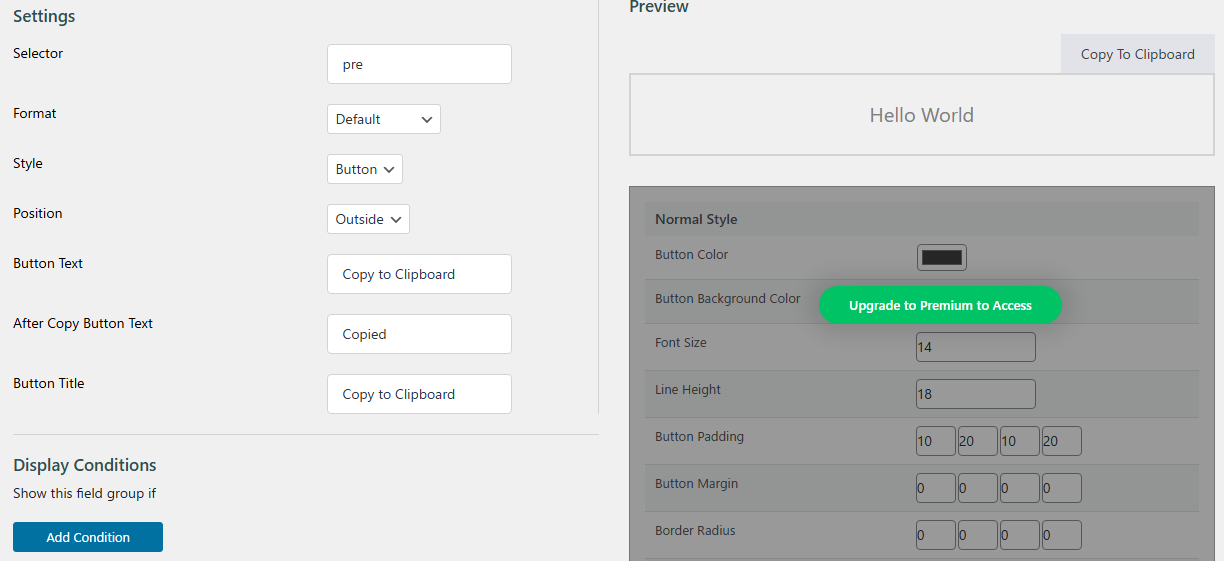Select the first Border Radius value field
The image size is (1224, 561).
tap(936, 535)
